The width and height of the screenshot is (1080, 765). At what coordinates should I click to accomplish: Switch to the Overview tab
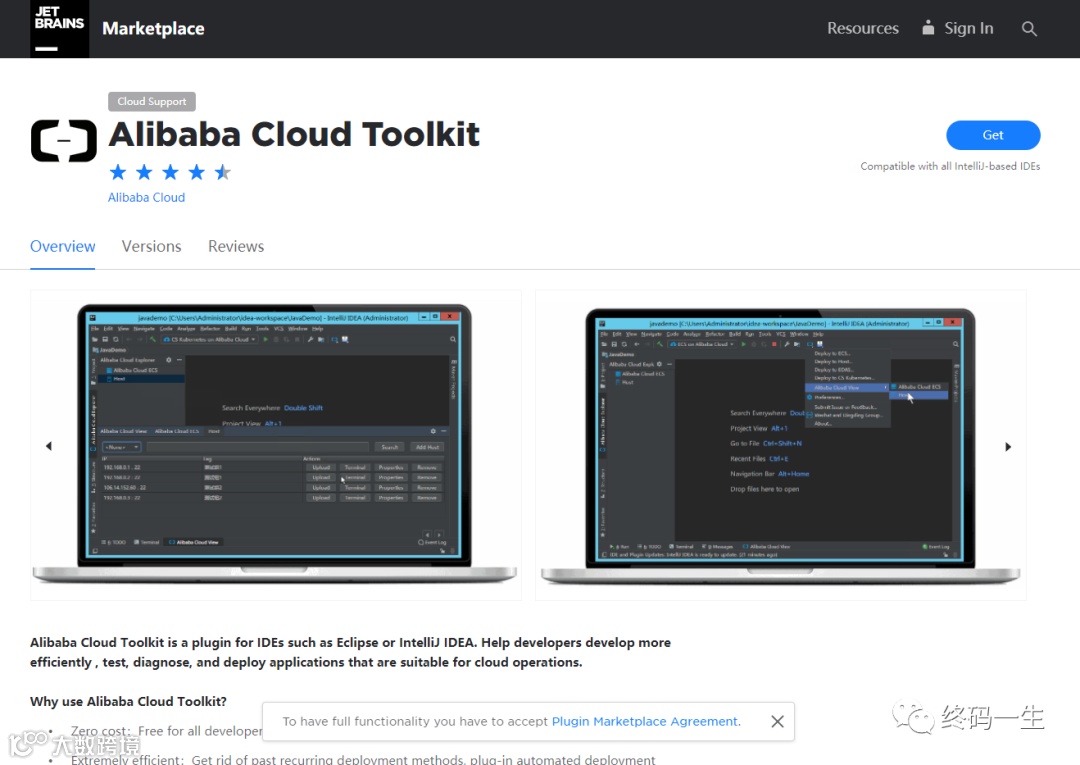[x=63, y=247]
